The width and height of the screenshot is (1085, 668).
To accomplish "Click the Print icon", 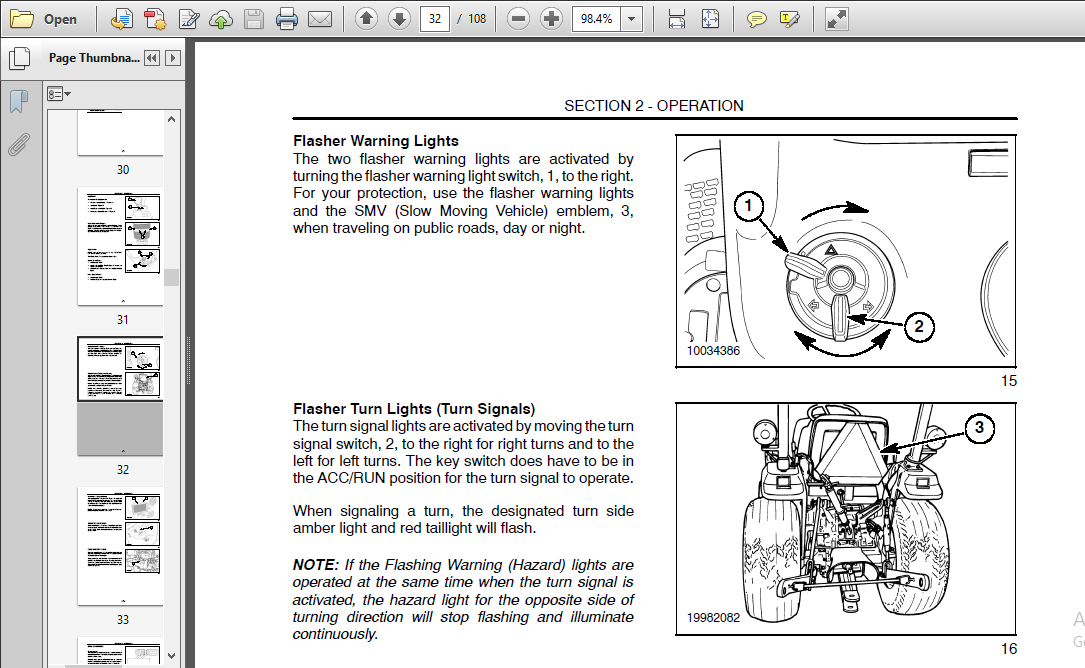I will click(x=286, y=19).
